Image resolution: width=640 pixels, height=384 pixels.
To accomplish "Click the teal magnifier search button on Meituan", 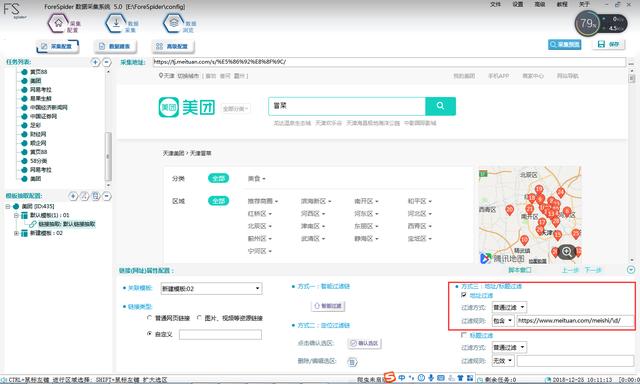I will pyautogui.click(x=440, y=106).
